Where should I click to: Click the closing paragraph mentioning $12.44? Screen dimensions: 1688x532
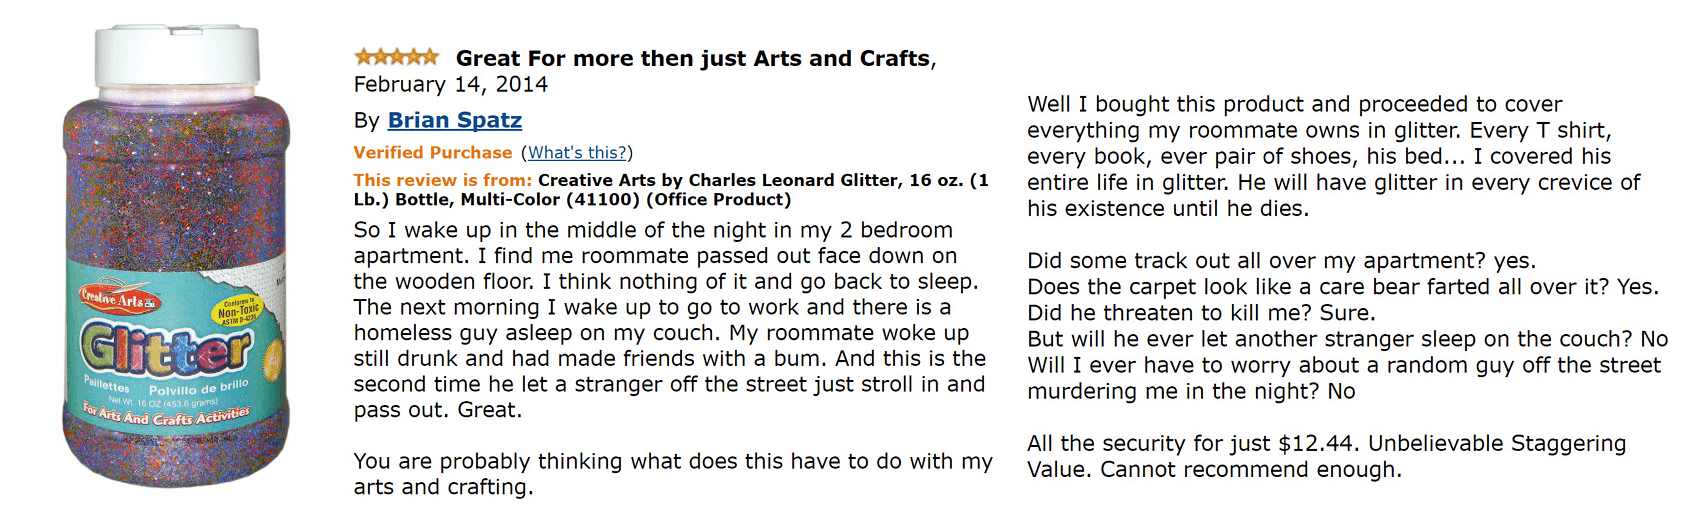(x=1326, y=456)
